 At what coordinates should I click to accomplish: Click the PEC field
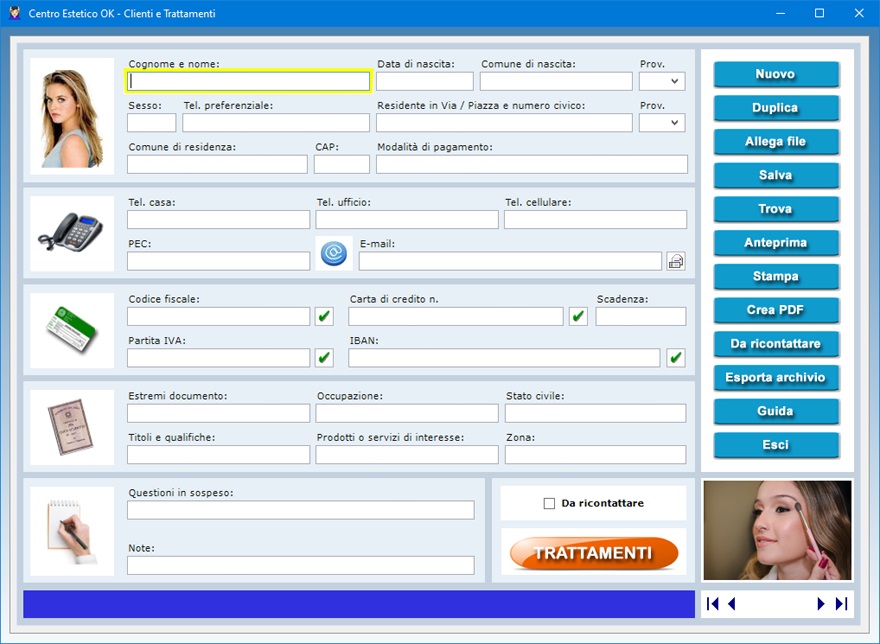tap(218, 261)
